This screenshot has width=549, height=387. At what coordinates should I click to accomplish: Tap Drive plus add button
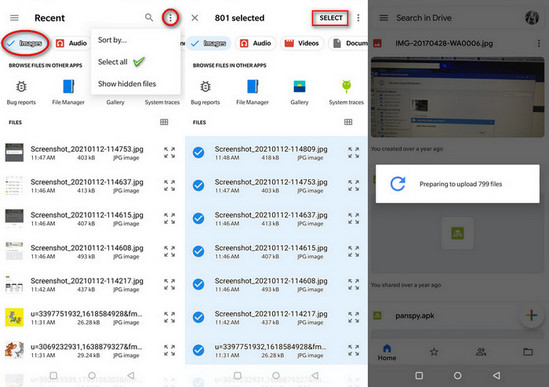tap(531, 315)
